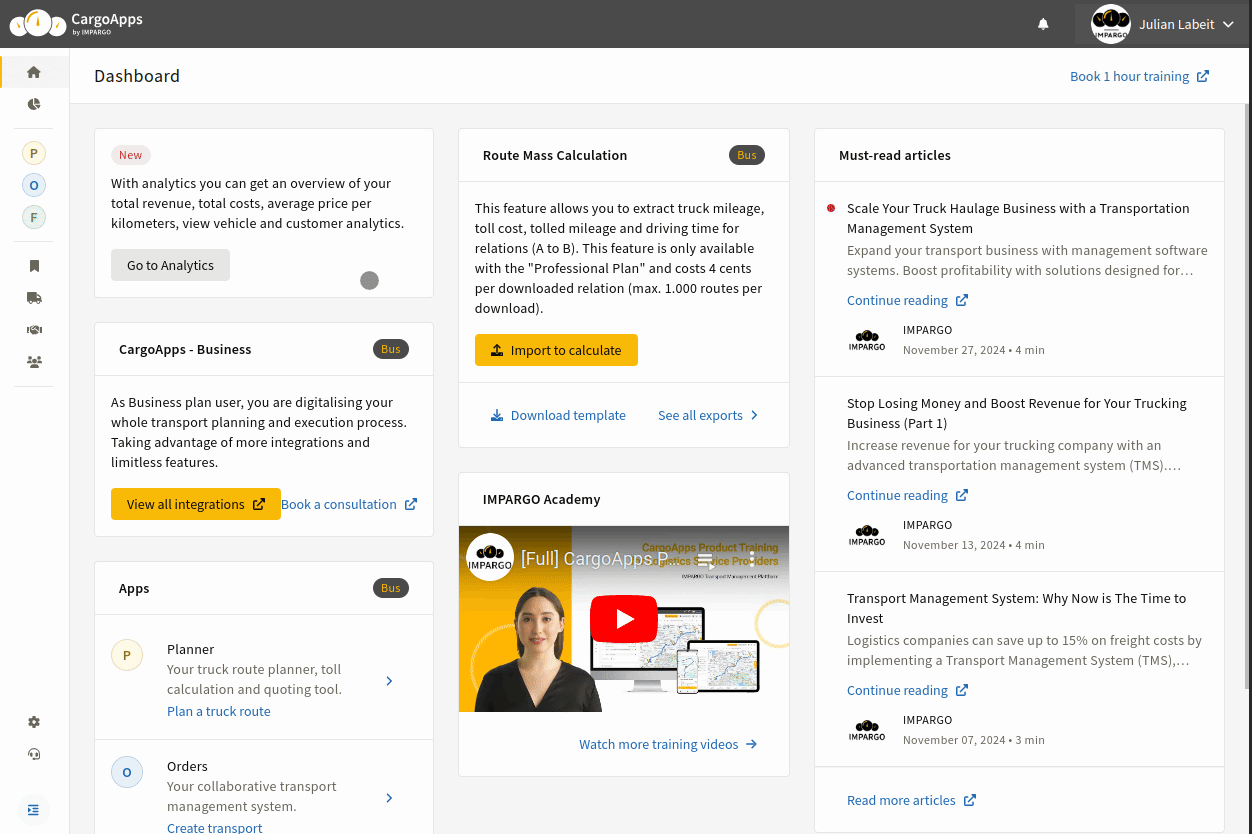Open the Home dashboard sidebar icon
This screenshot has height=834, width=1252.
34,72
